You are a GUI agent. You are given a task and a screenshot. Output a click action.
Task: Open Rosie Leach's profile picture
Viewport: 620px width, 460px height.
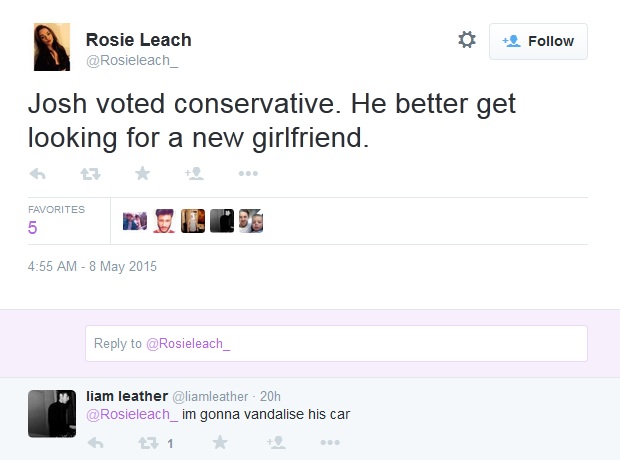click(x=52, y=47)
